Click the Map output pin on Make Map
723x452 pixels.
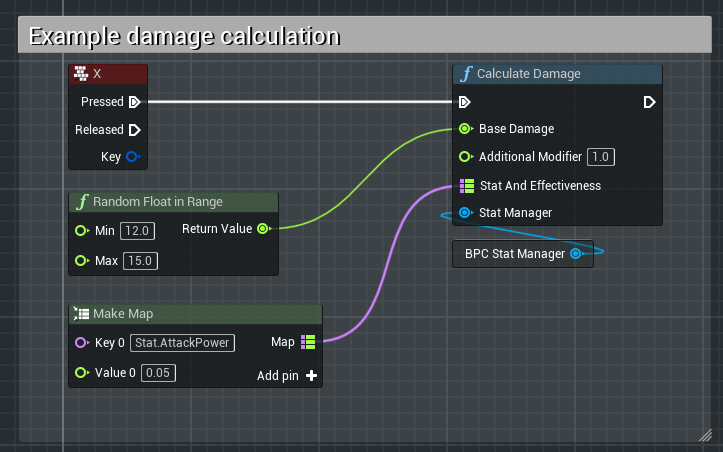(x=308, y=342)
